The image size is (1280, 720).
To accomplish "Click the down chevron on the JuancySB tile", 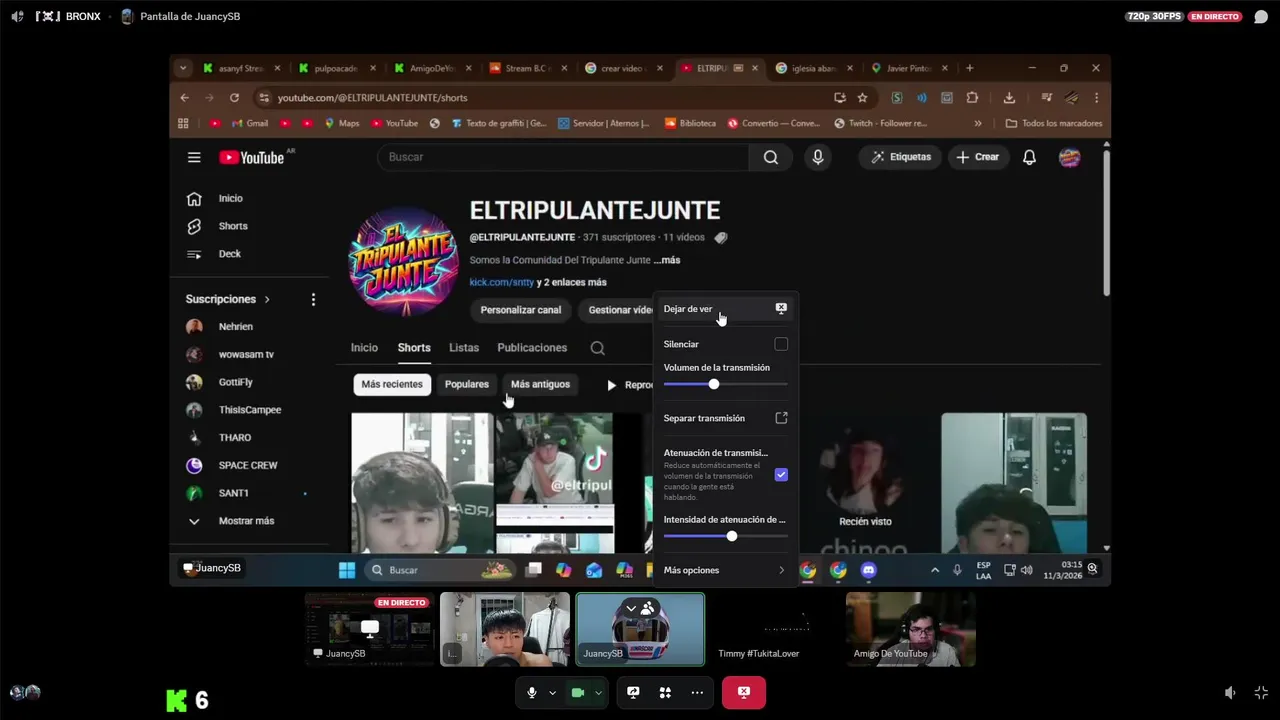I will point(631,608).
